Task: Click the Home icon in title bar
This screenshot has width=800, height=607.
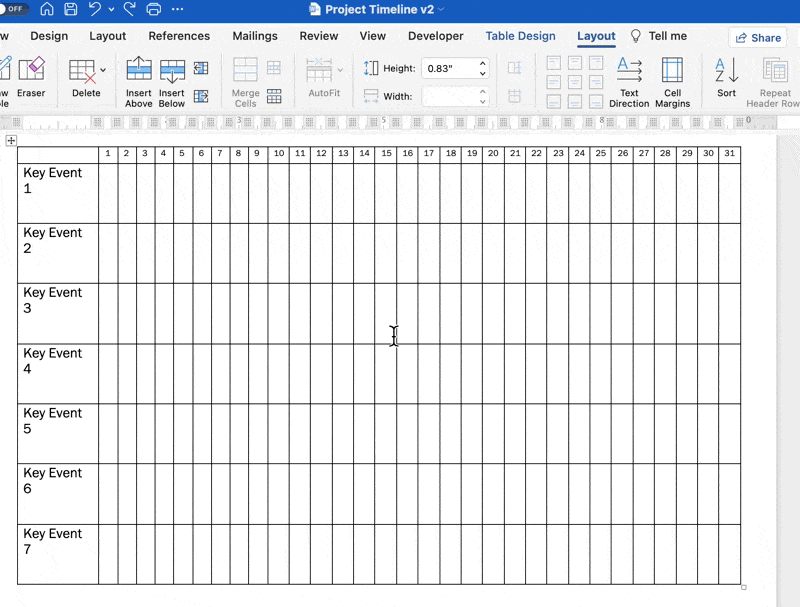Action: [47, 9]
